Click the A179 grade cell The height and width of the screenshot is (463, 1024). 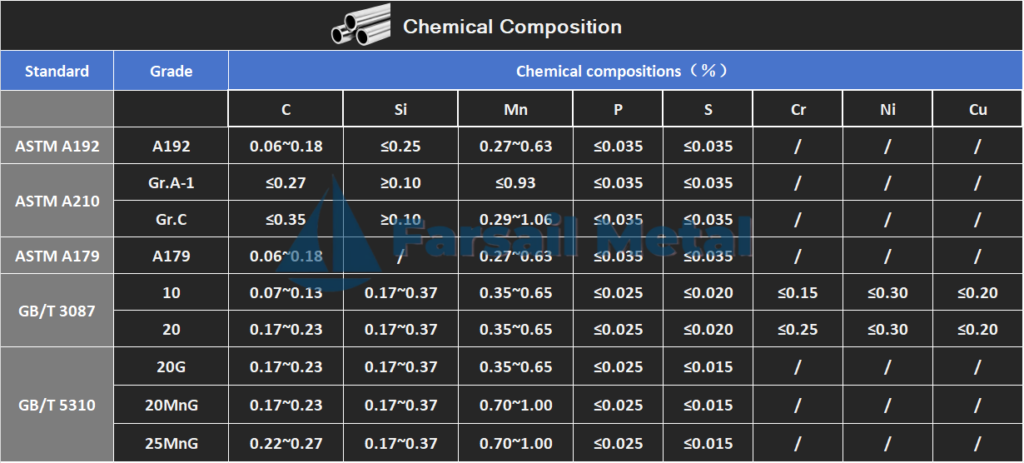click(x=171, y=255)
